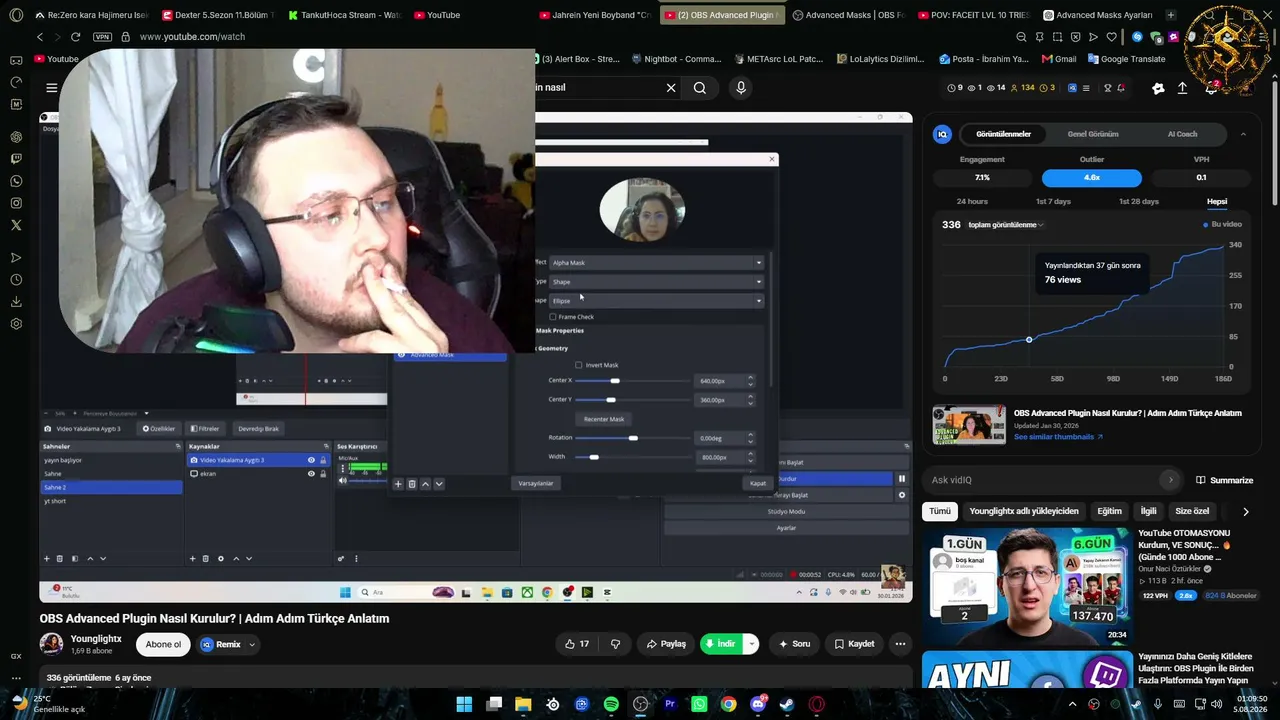Viewport: 1280px width, 720px height.
Task: Toggle the browser VPN badge
Action: (x=102, y=37)
